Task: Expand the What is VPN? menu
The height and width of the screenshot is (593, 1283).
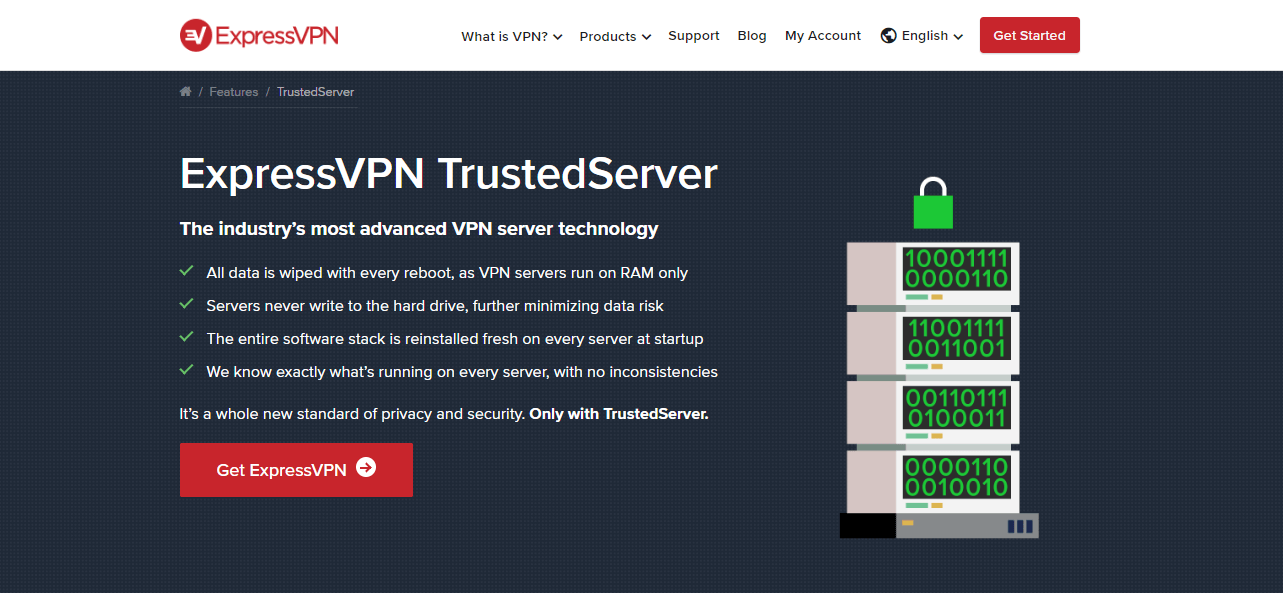Action: (511, 36)
